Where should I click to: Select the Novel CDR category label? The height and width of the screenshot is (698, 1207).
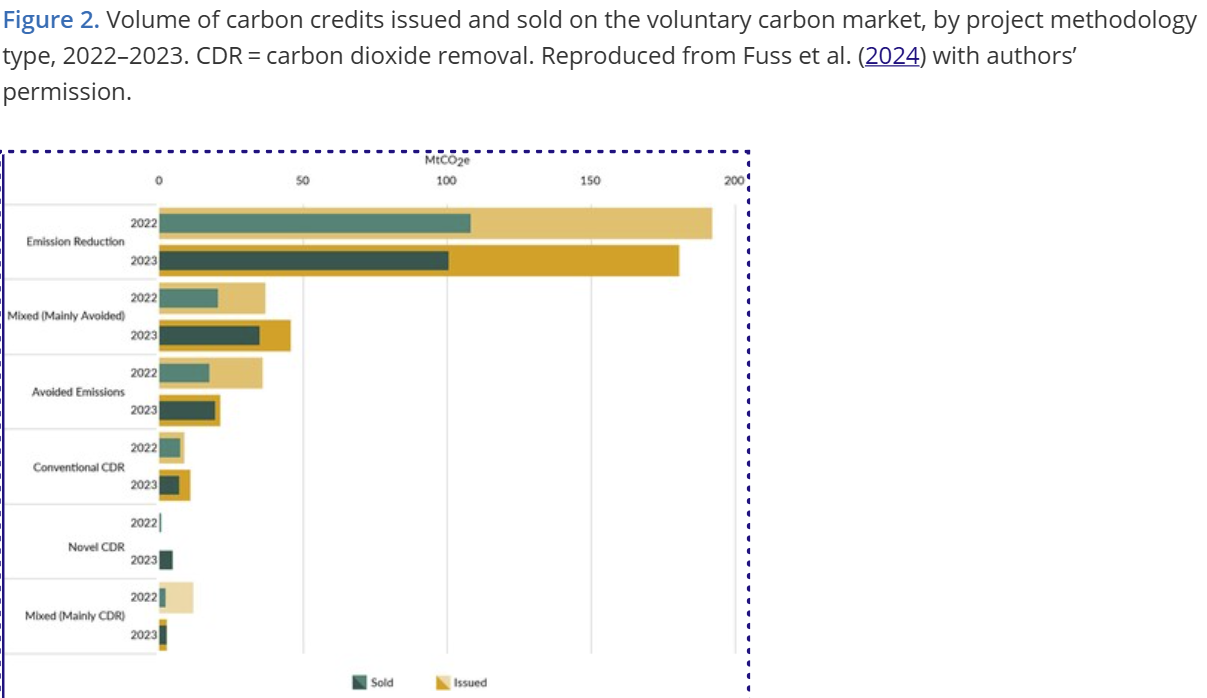point(96,546)
